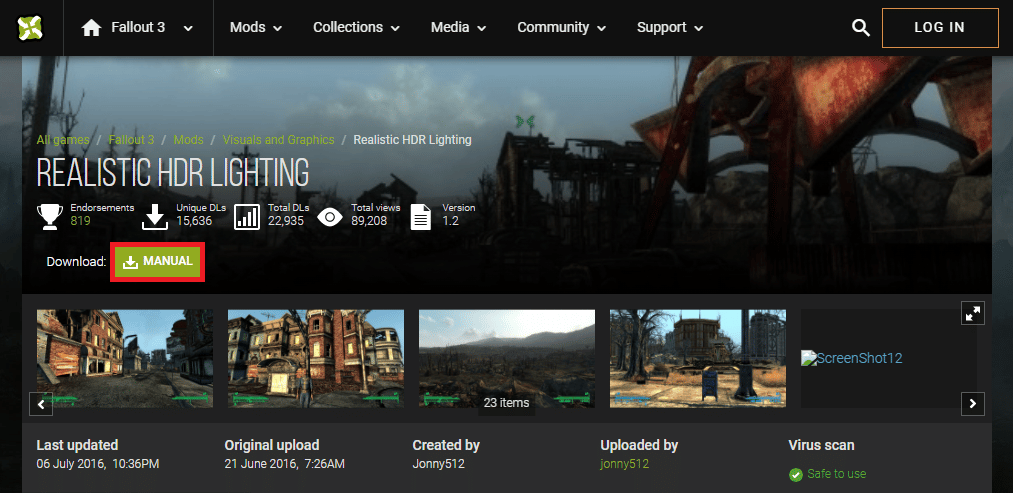Click the Total DLs bar chart icon
Viewport: 1013px width, 493px height.
point(247,217)
